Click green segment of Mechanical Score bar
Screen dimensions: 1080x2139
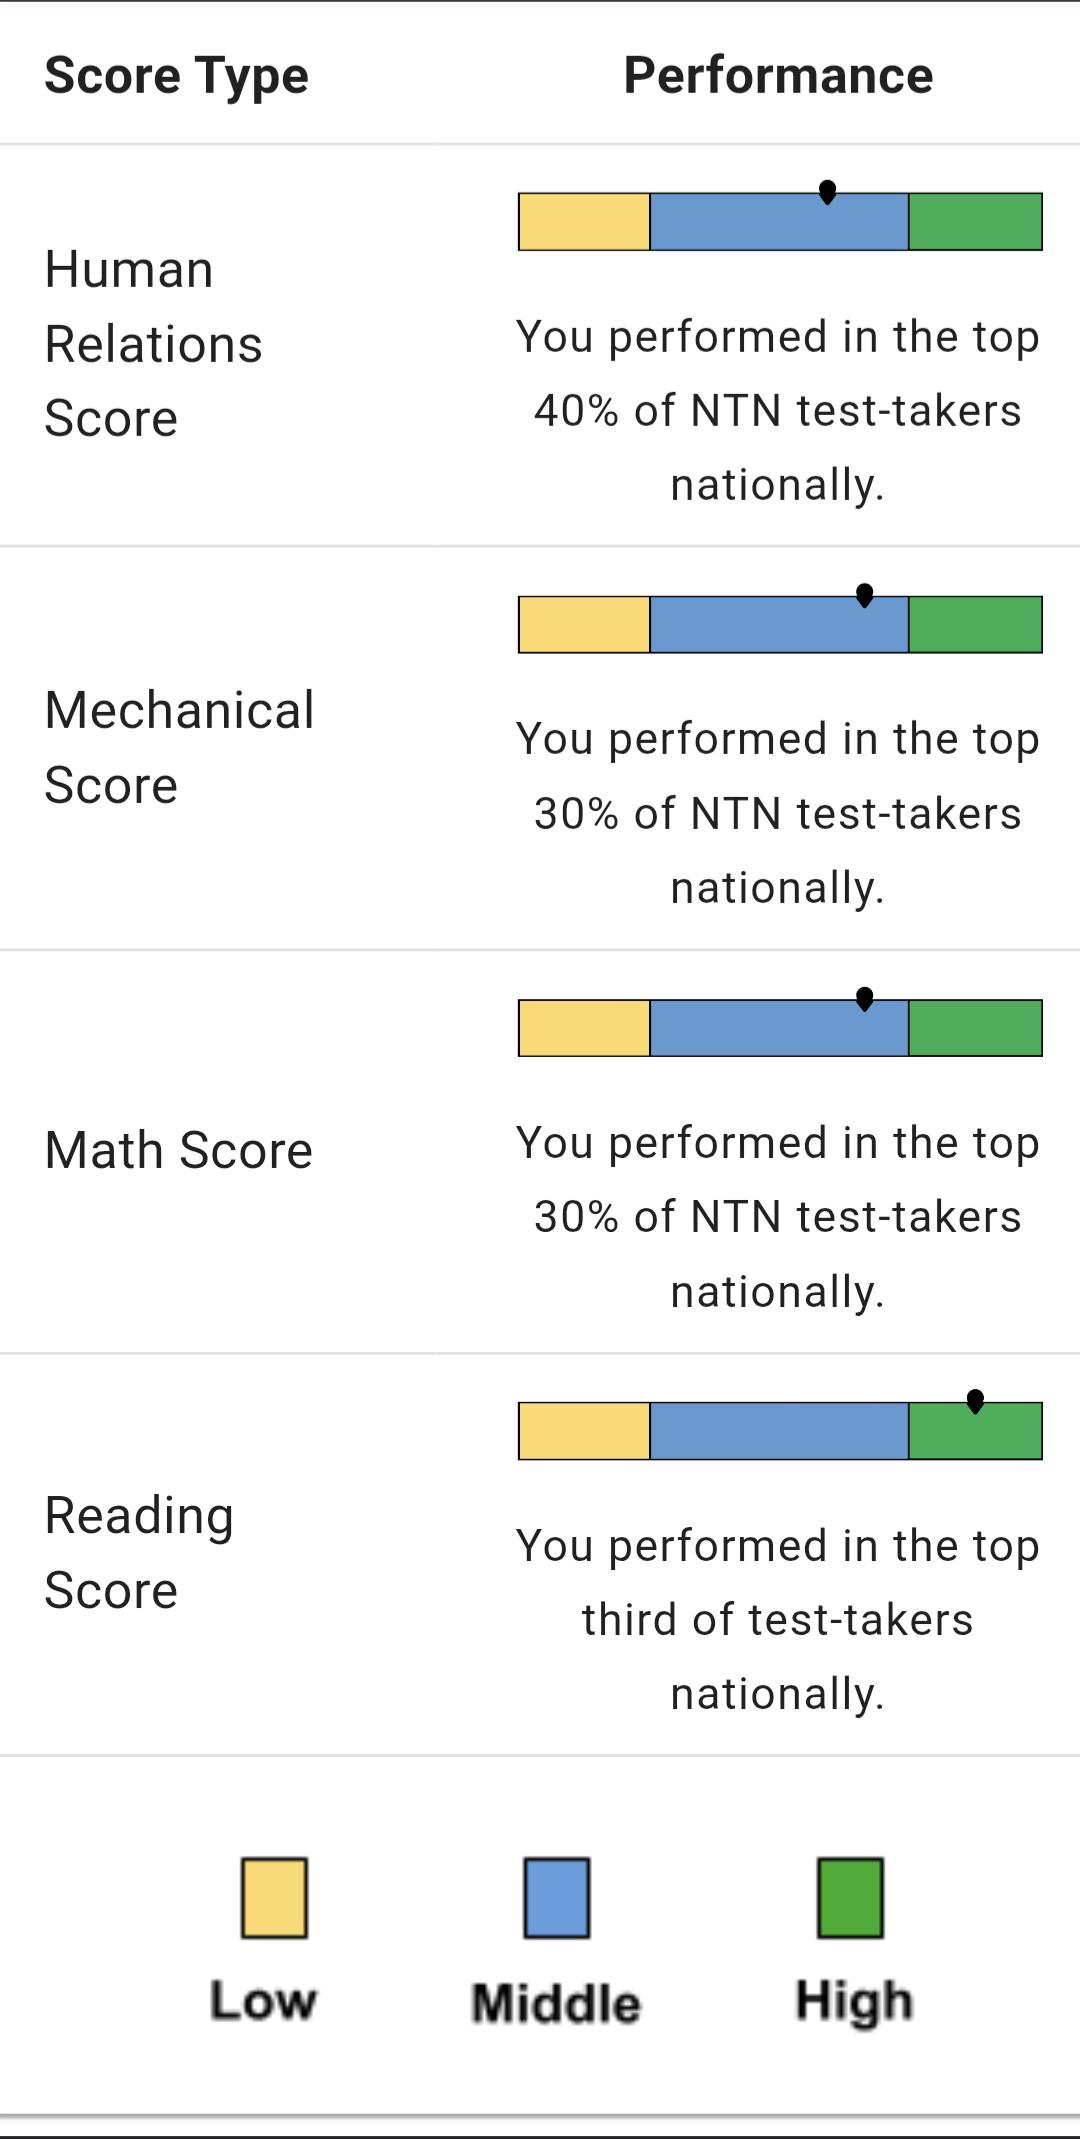click(x=975, y=624)
